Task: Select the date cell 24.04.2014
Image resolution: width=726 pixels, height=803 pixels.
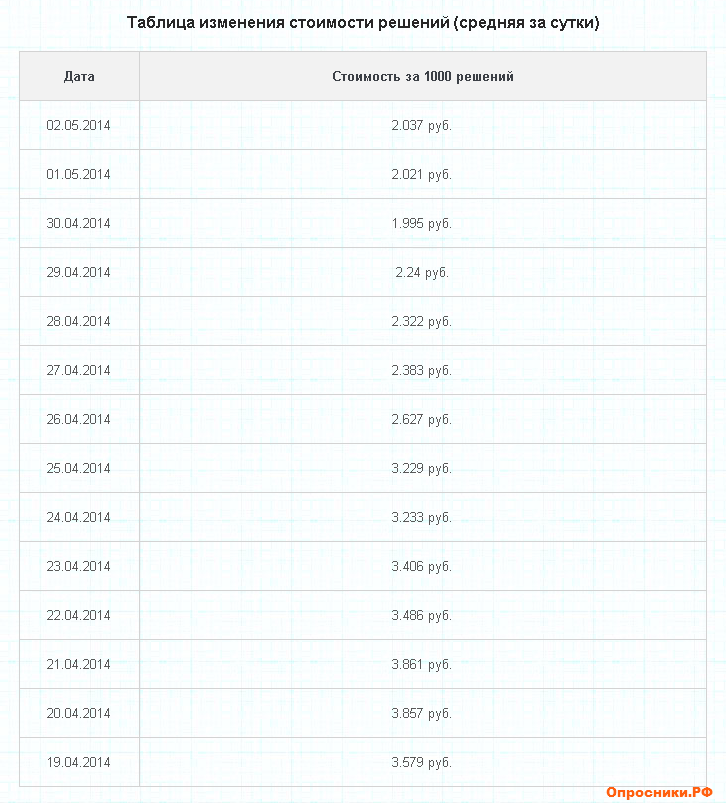Action: pyautogui.click(x=79, y=517)
